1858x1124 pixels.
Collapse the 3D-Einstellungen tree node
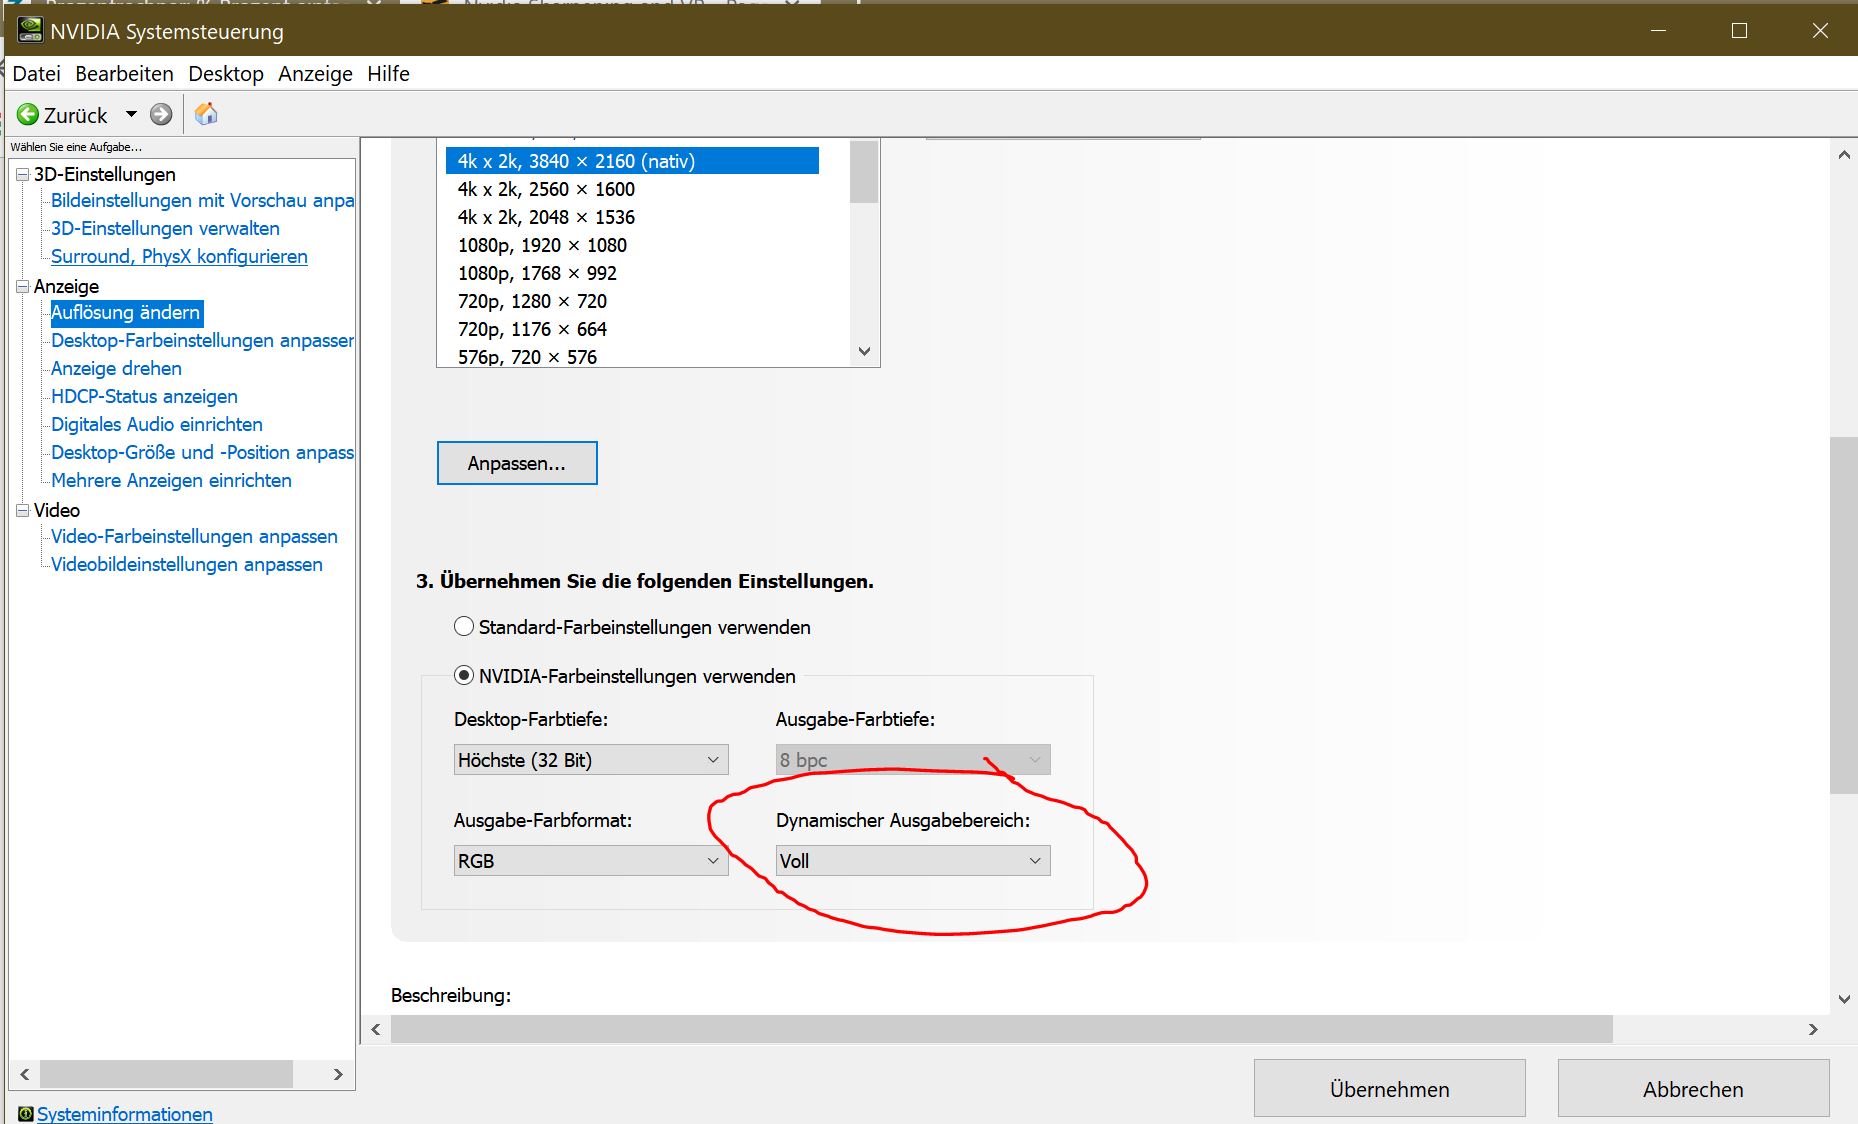click(x=23, y=174)
